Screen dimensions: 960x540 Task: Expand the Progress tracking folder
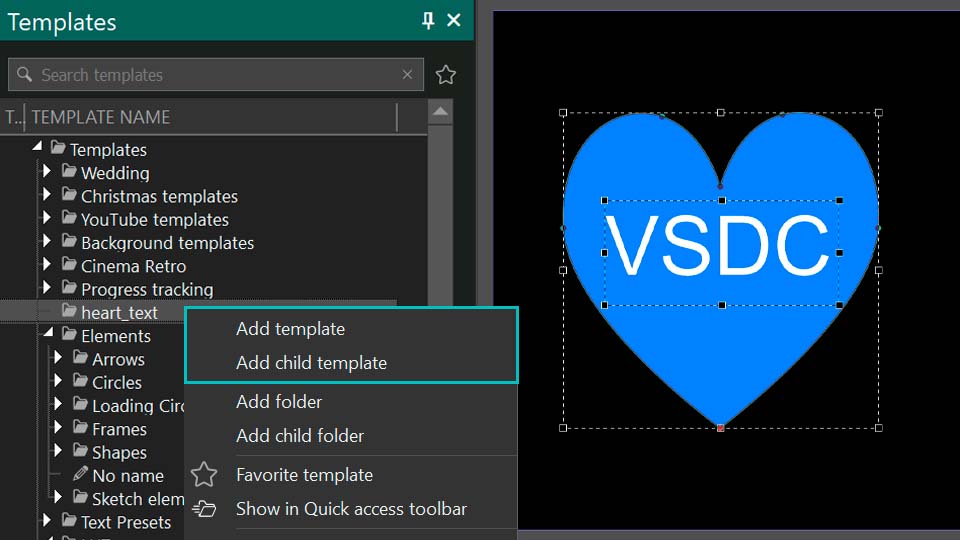coord(47,288)
